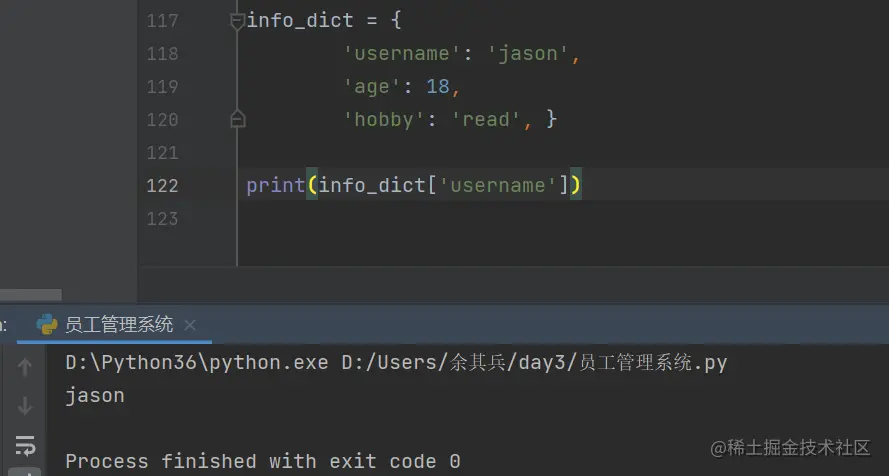Click the 'hobby' key on line 120
Viewport: 889px width, 476px height.
click(383, 120)
